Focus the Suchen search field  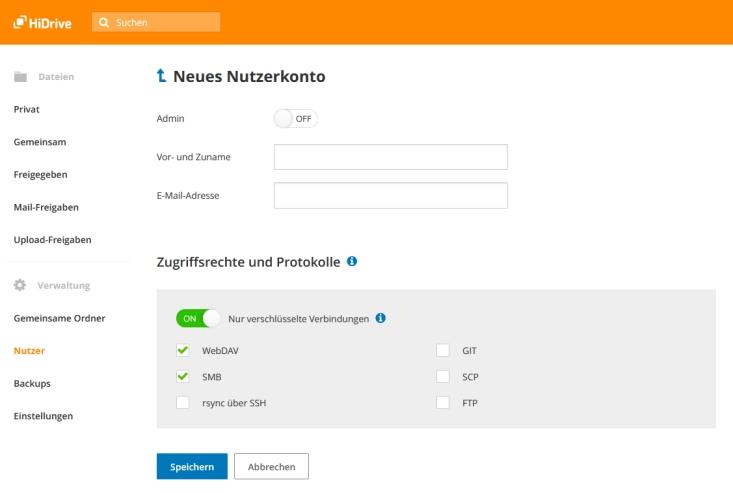click(x=156, y=22)
